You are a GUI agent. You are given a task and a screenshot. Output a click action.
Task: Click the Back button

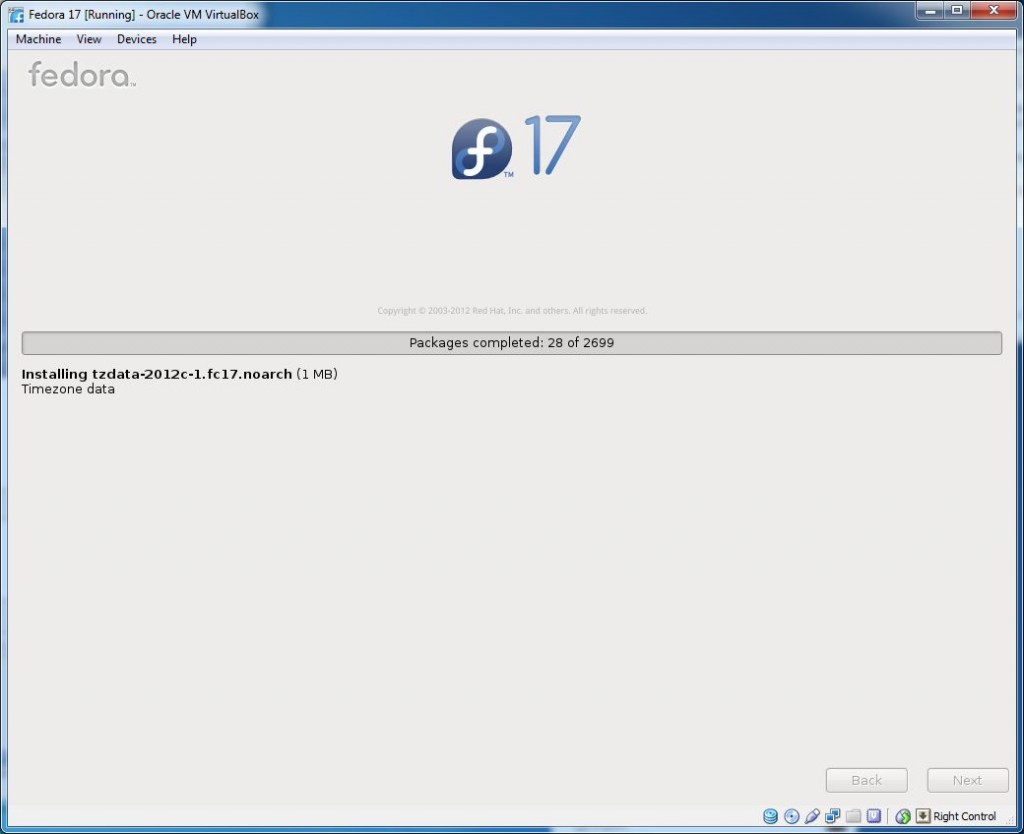867,780
